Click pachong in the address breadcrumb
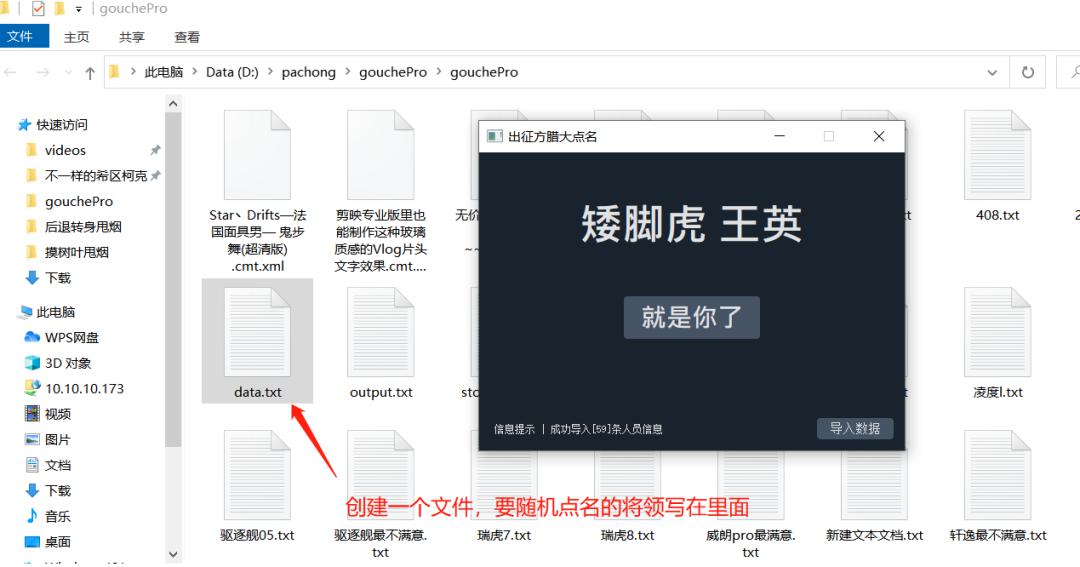 click(309, 72)
